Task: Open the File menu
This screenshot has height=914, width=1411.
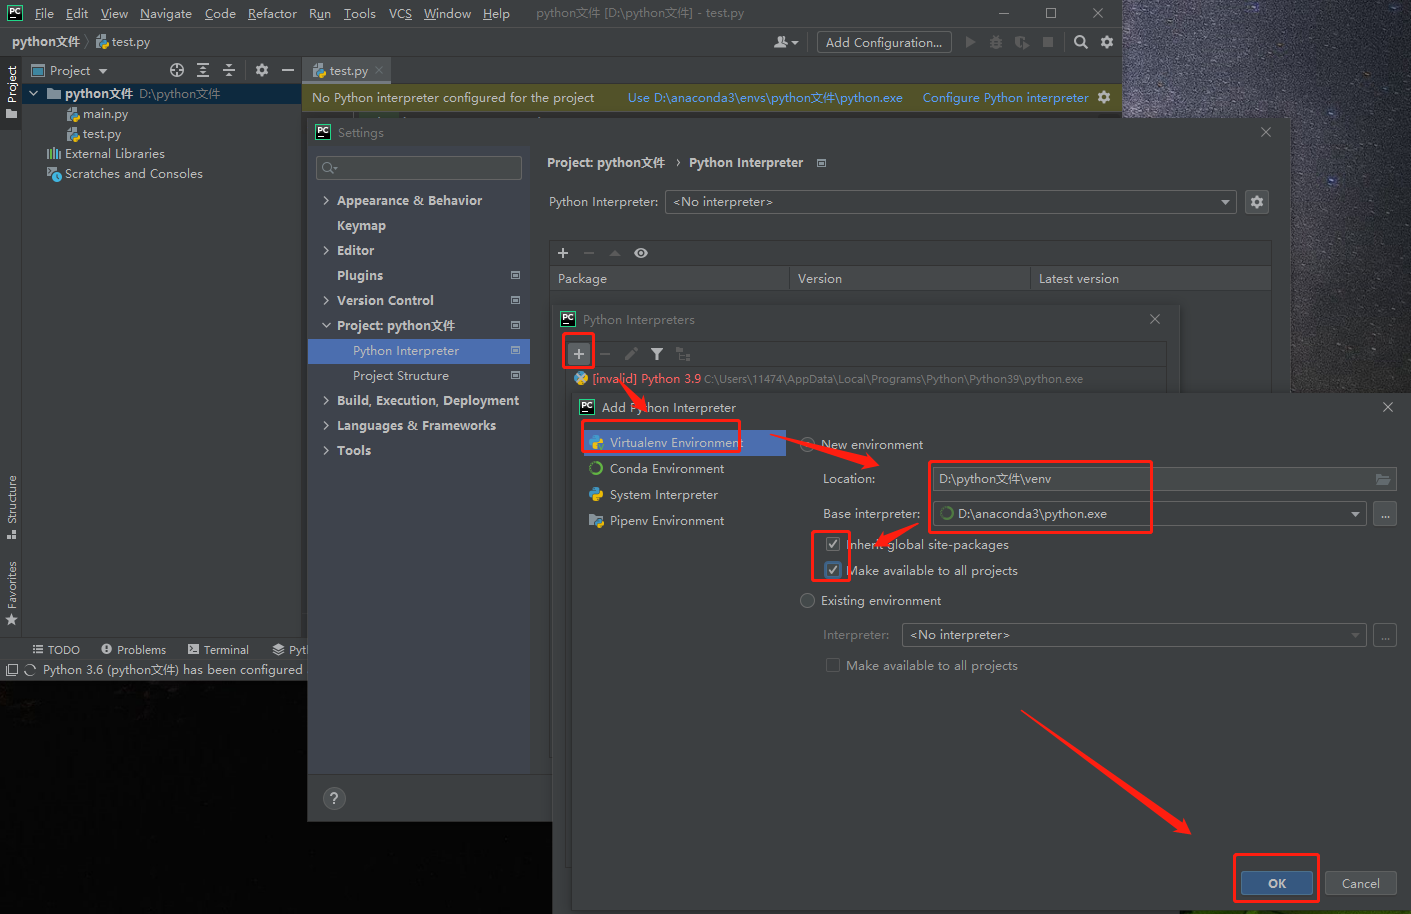Action: coord(44,13)
